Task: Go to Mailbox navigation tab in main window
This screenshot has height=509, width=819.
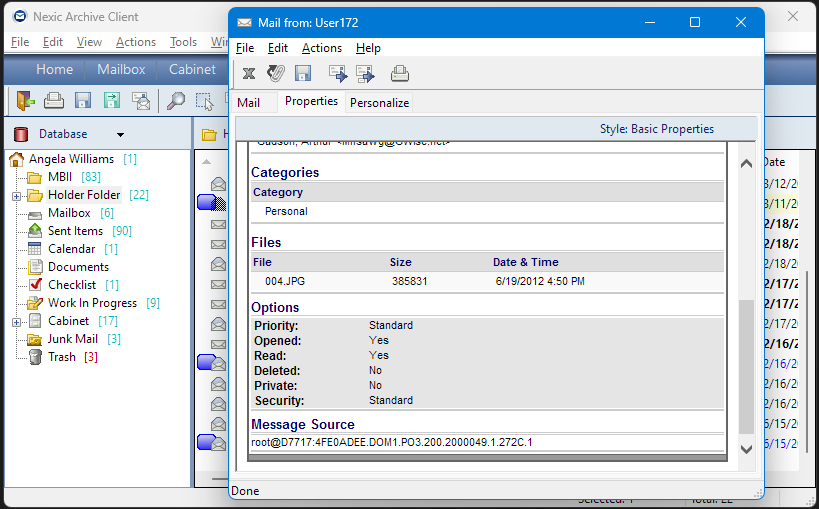Action: (x=121, y=70)
